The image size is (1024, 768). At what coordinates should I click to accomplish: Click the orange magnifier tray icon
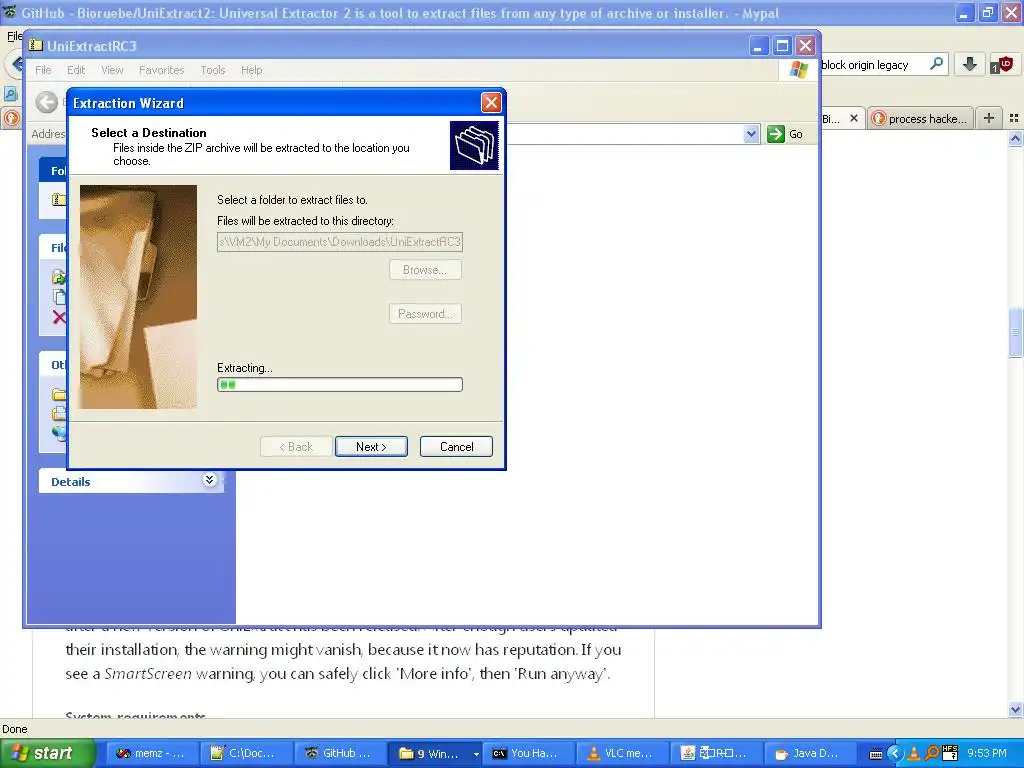932,754
